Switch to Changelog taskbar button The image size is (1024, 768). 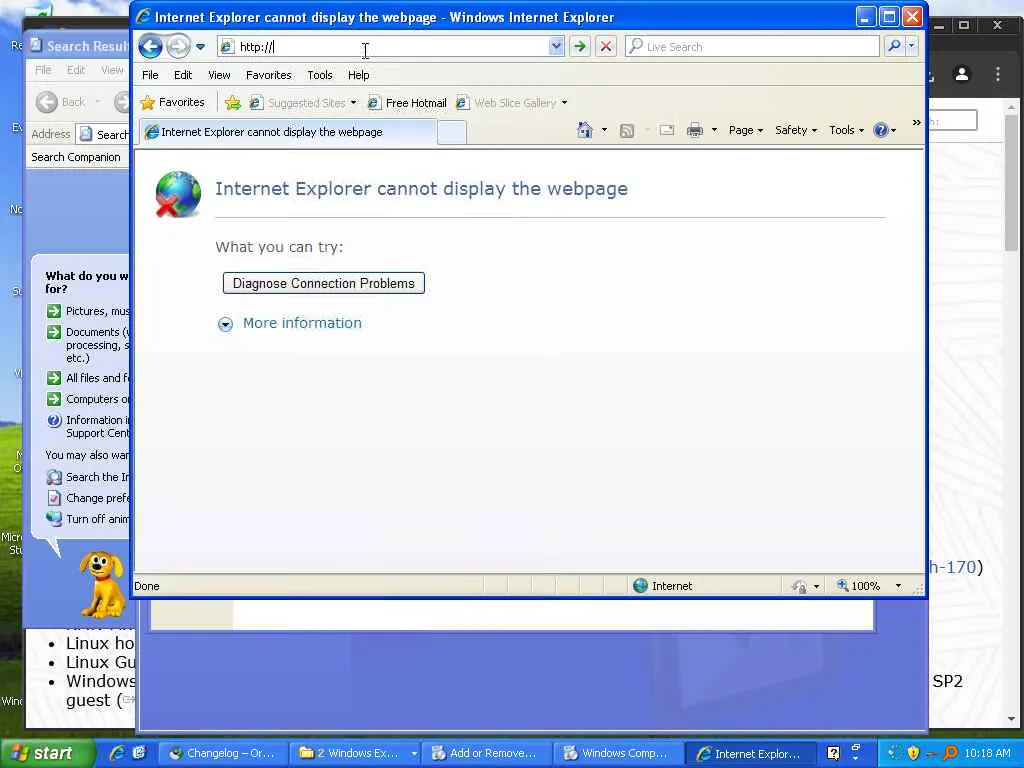click(222, 754)
